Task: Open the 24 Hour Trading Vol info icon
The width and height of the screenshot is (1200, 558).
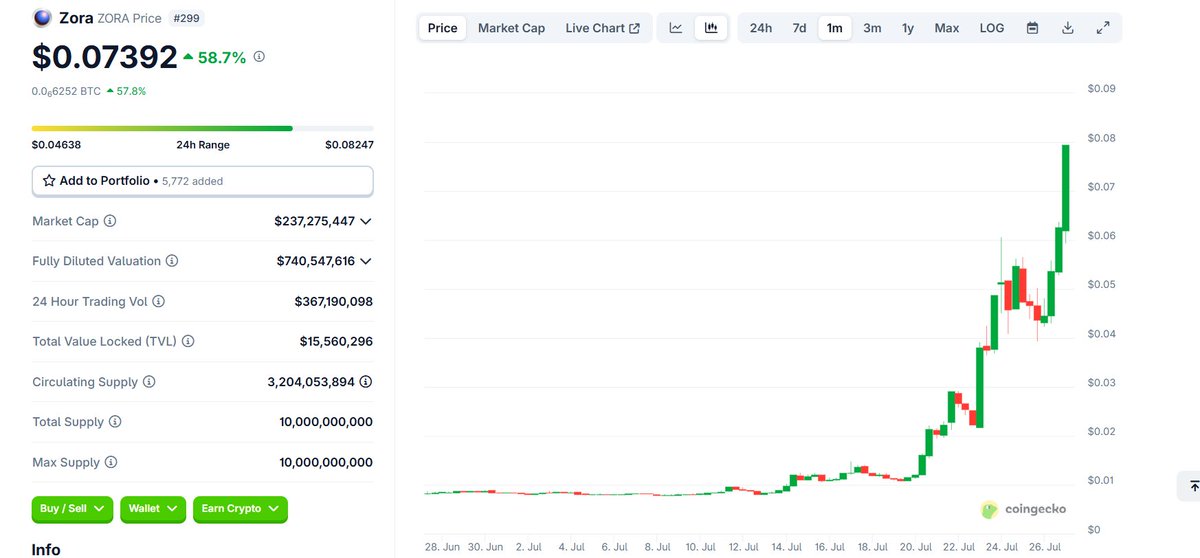Action: 158,301
